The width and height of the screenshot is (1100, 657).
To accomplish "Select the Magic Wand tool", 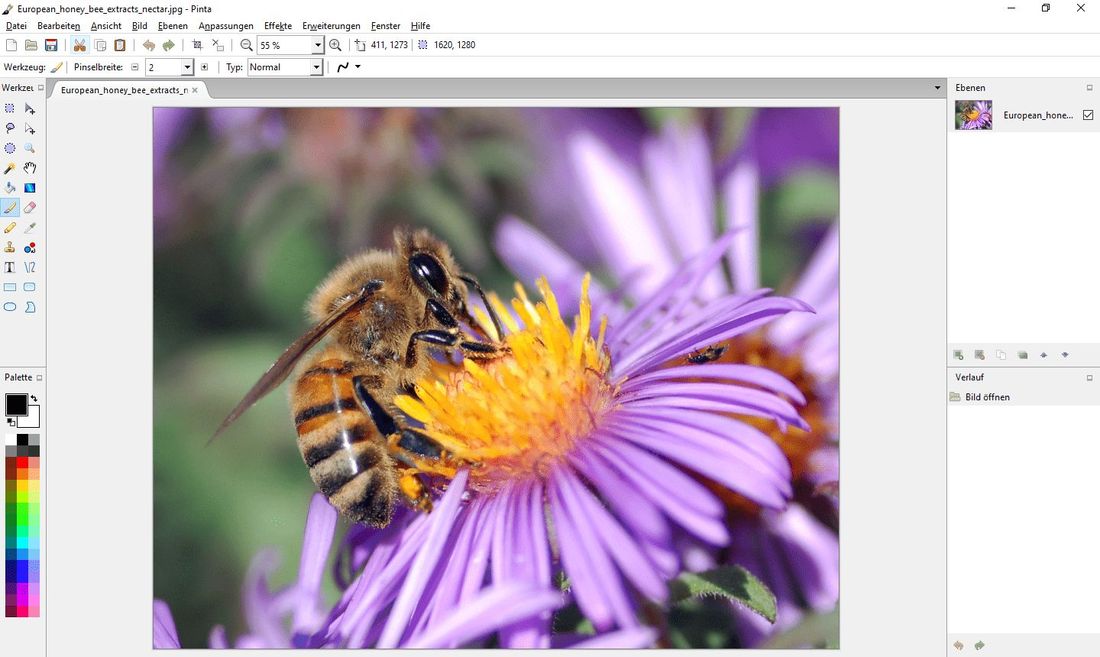I will tap(10, 168).
